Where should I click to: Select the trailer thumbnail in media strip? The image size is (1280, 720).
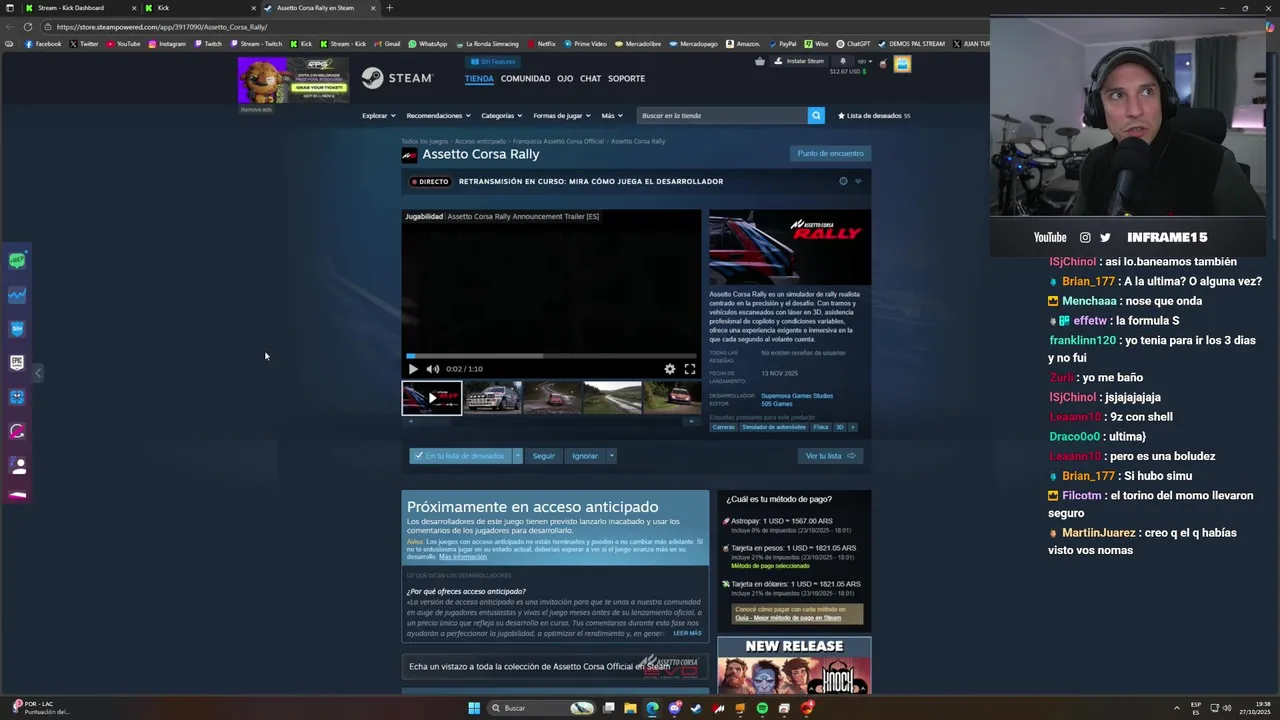coord(432,397)
